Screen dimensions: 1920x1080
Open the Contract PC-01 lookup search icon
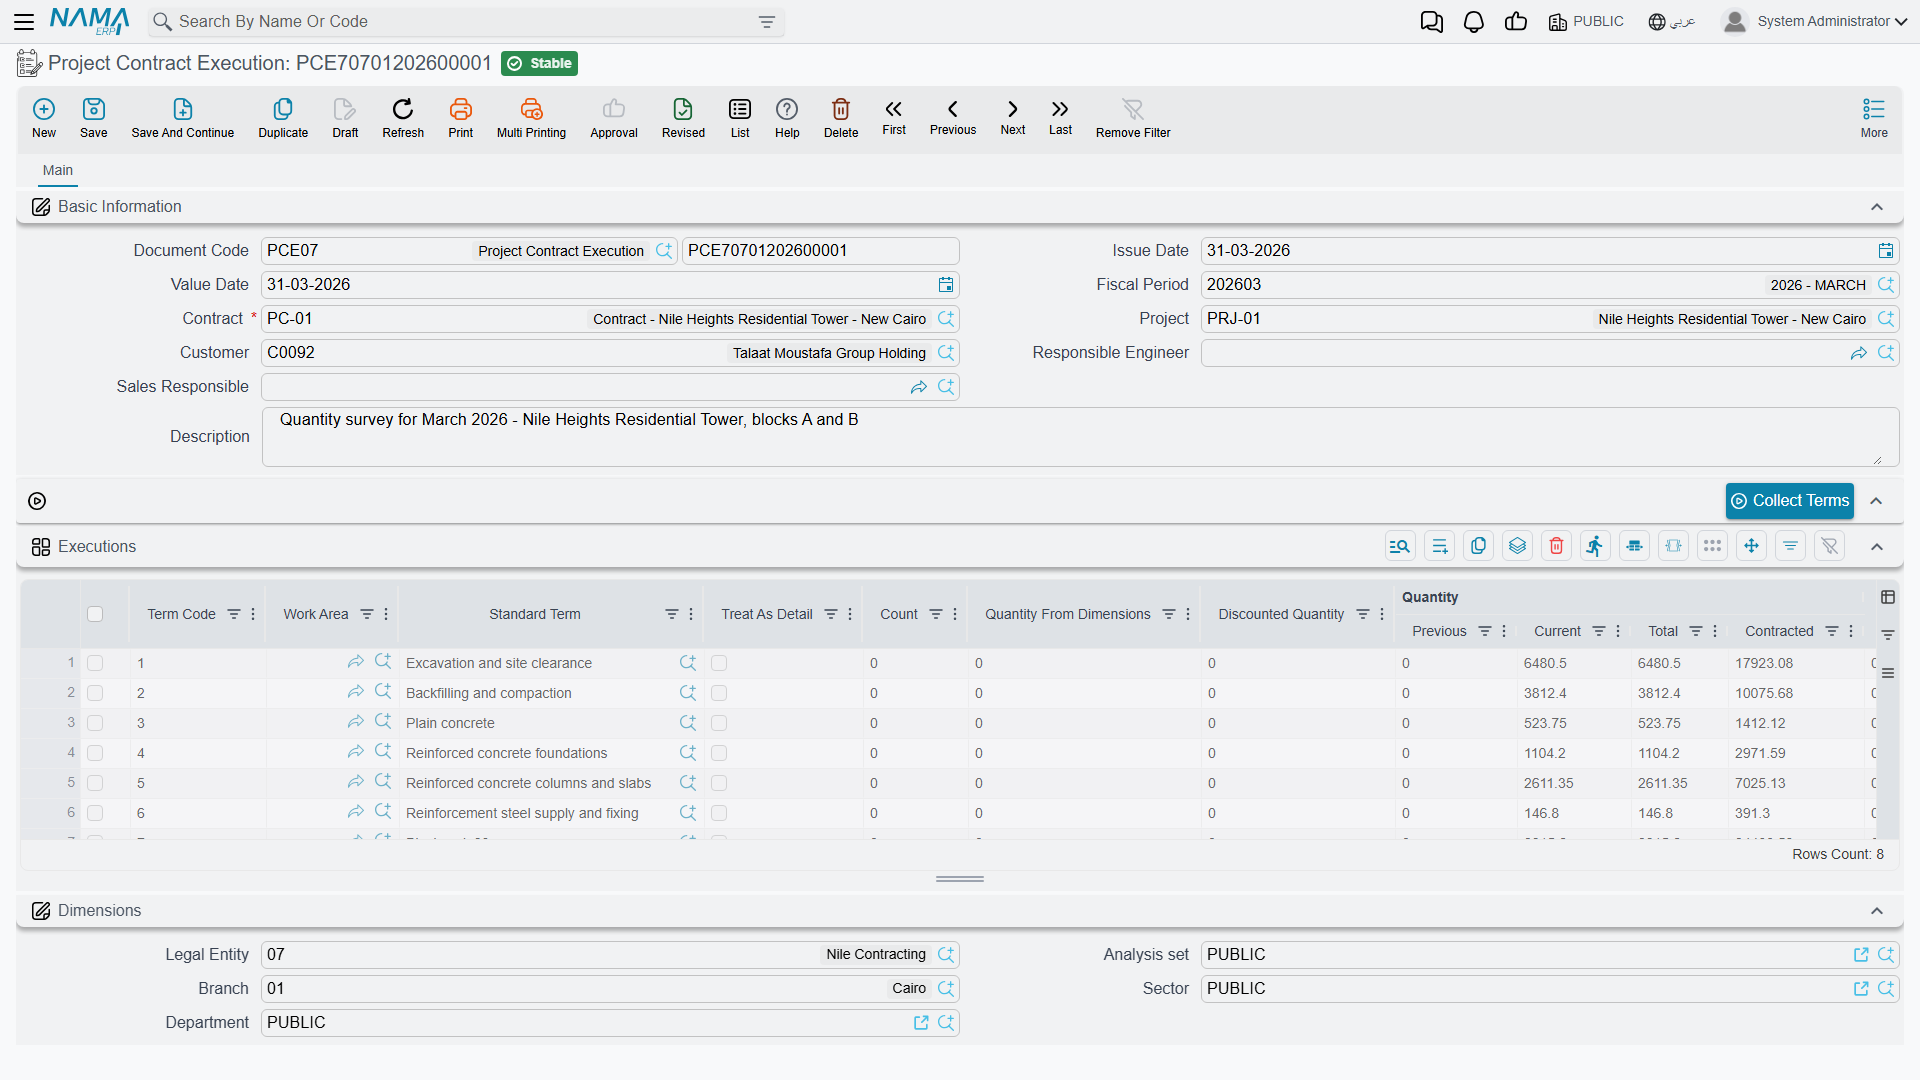click(946, 319)
